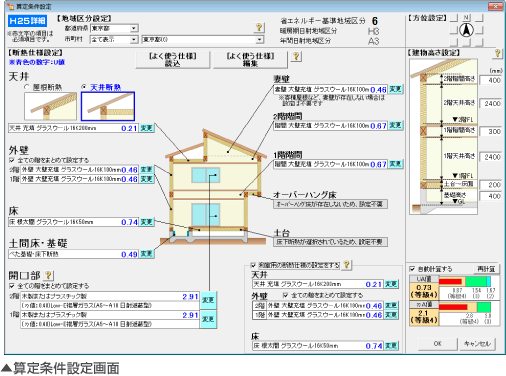Toggle lower-right 外壁 全ての階をまとめて checkbox

coord(285,295)
